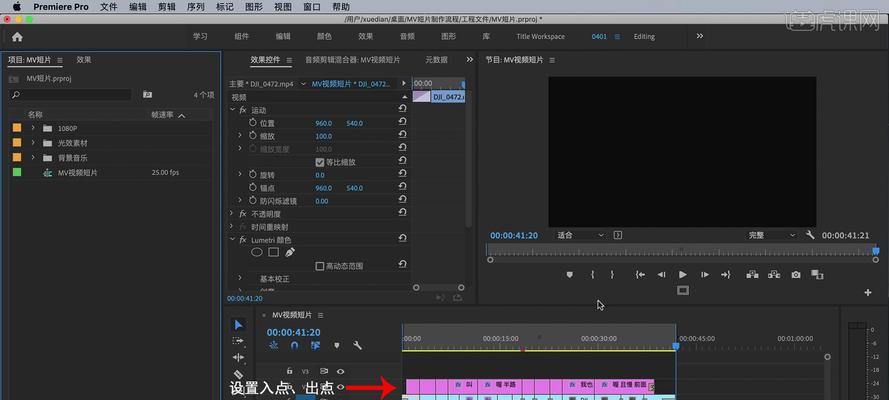This screenshot has height=400, width=889.
Task: Toggle 缩放 animation stopwatch
Action: click(x=253, y=136)
